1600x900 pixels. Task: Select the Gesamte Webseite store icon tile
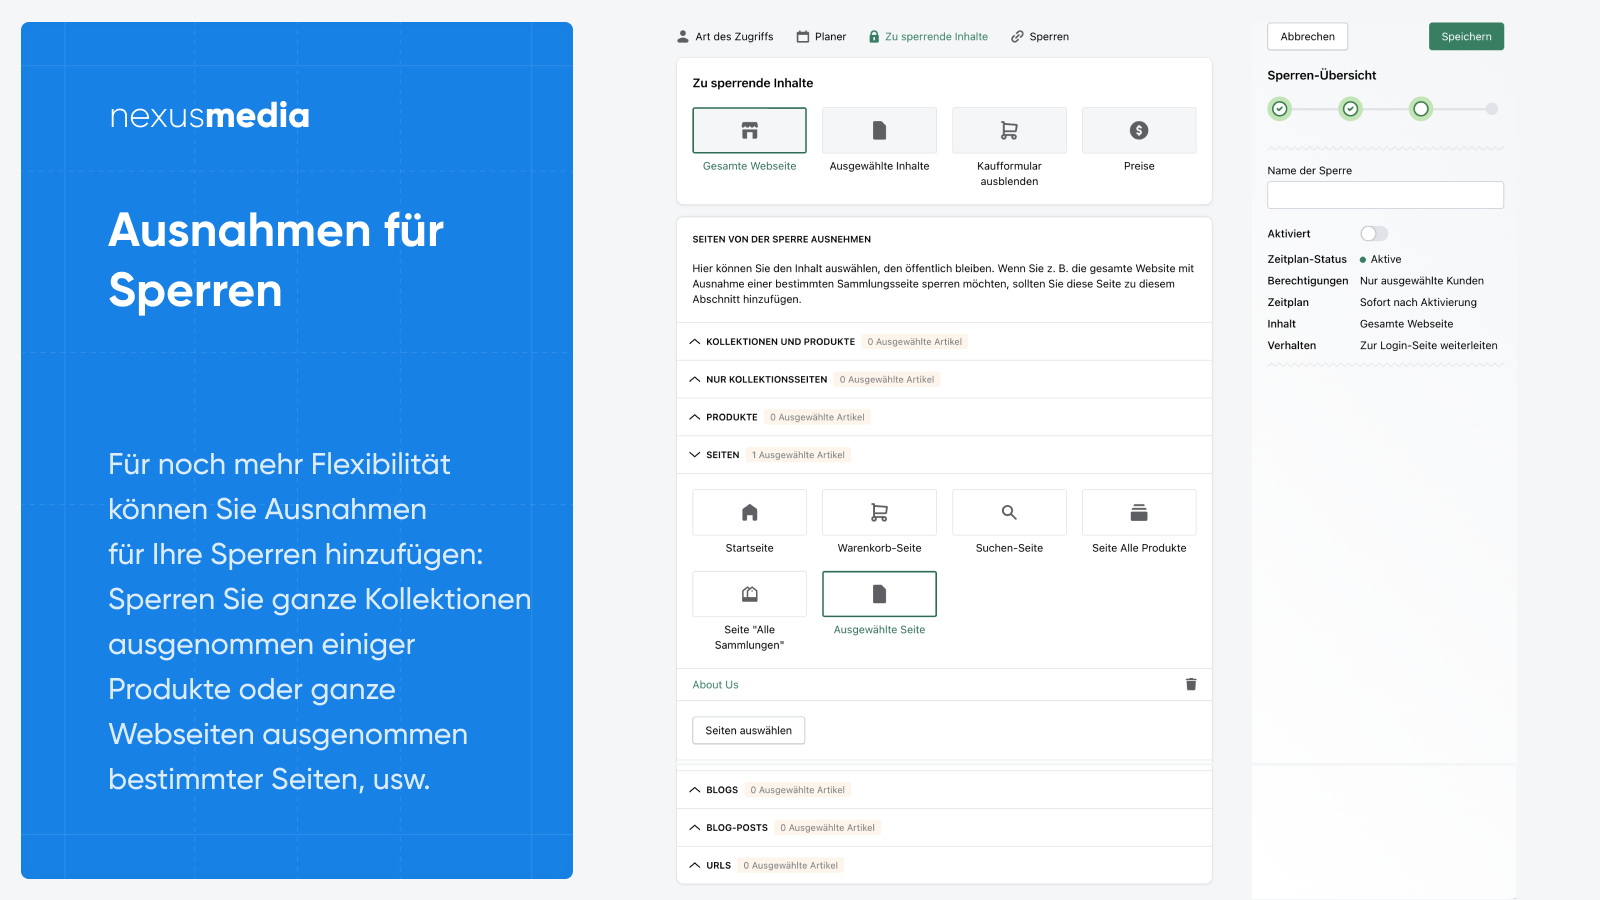click(749, 130)
